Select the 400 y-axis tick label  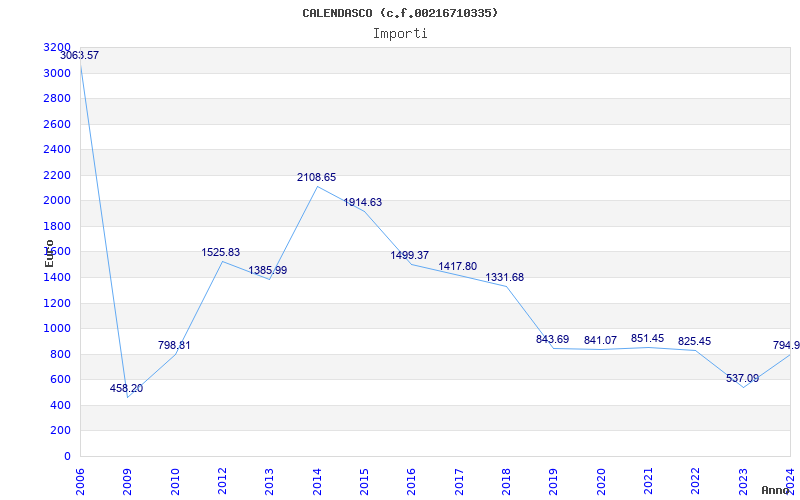(x=60, y=405)
